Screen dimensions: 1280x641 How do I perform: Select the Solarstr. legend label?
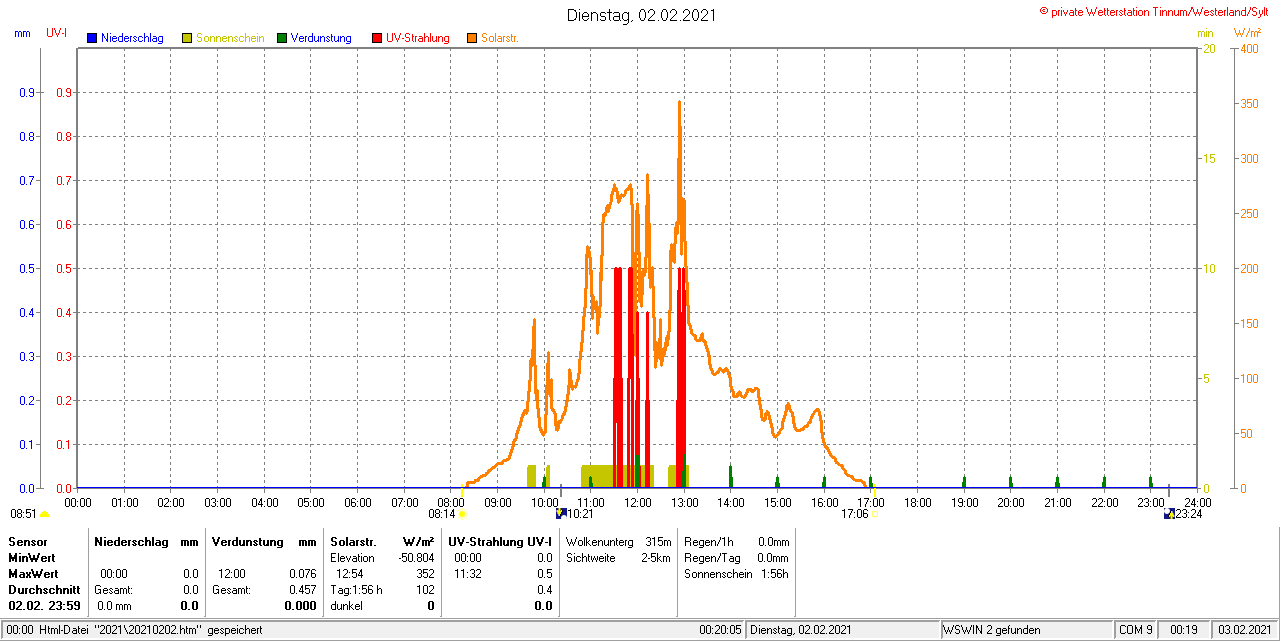500,38
